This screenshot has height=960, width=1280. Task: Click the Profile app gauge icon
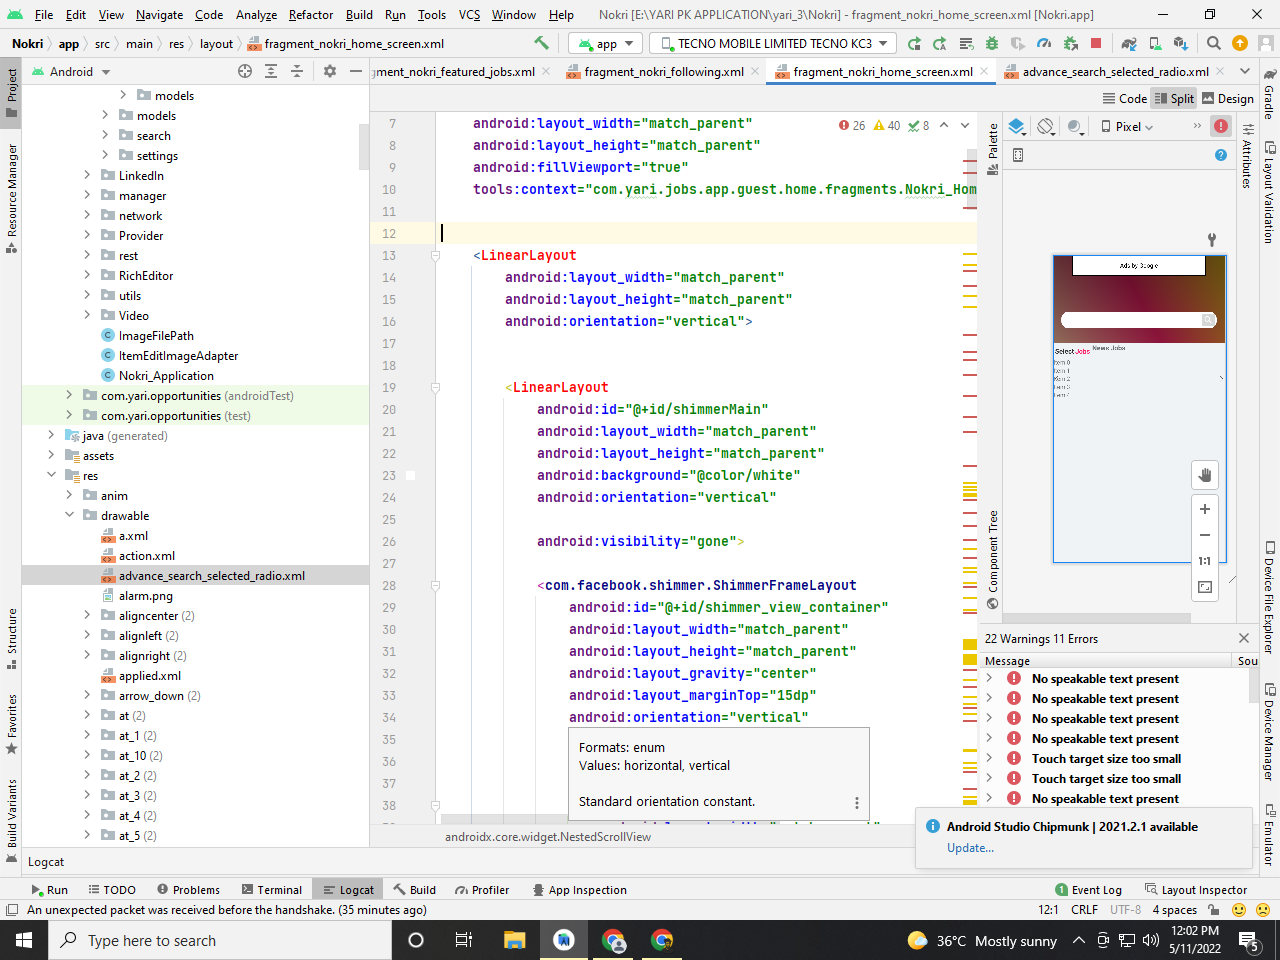1044,43
